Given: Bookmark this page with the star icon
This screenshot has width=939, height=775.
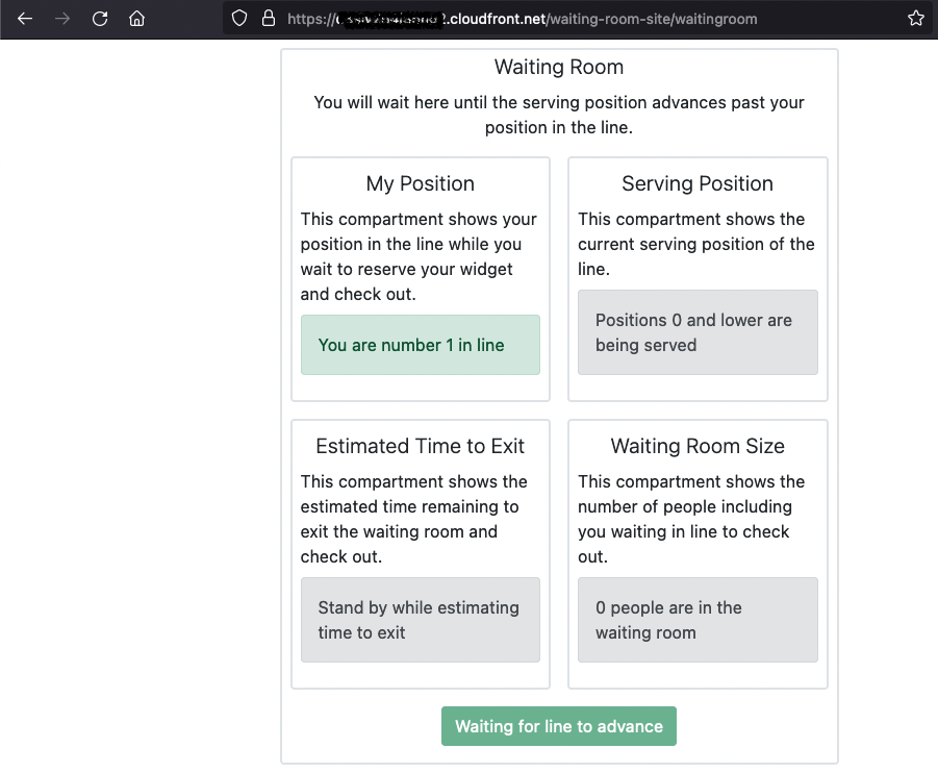Looking at the screenshot, I should click(916, 19).
